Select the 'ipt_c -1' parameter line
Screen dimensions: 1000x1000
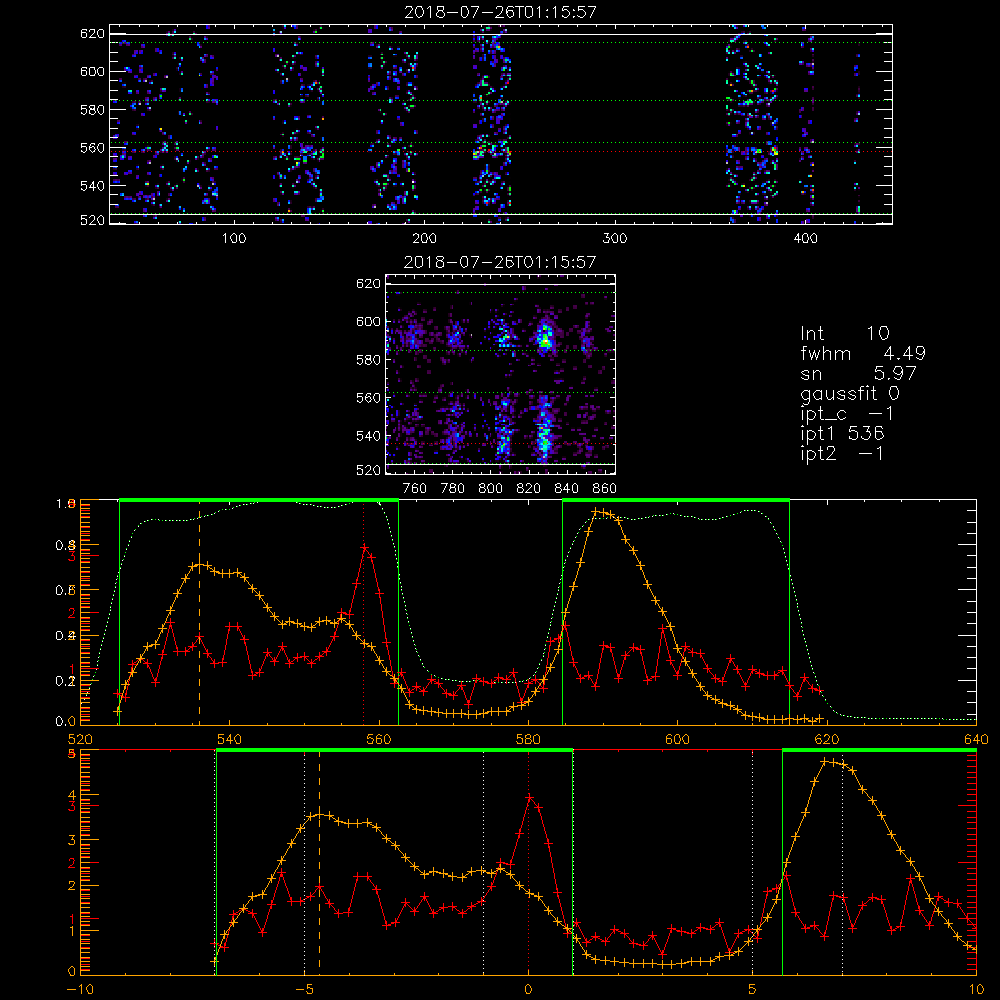847,414
